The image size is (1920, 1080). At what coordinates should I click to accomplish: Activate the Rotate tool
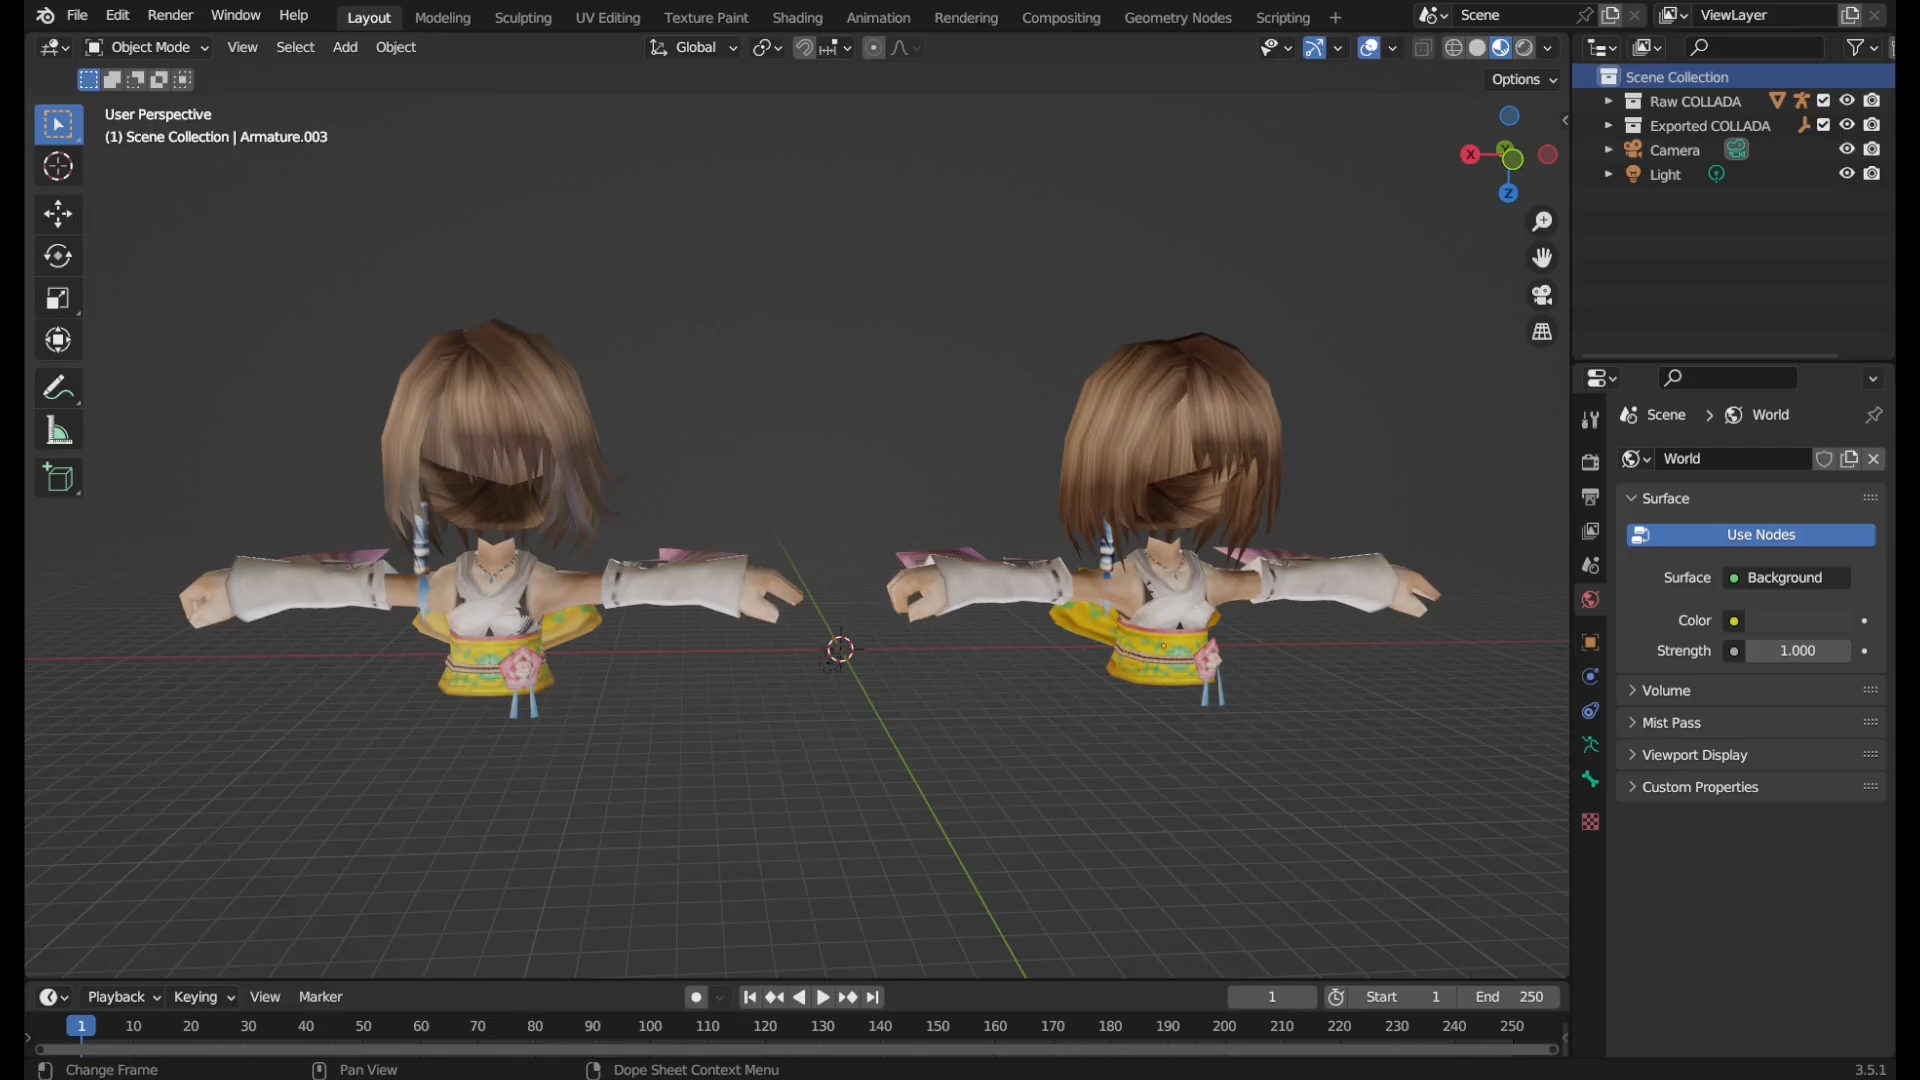click(58, 256)
